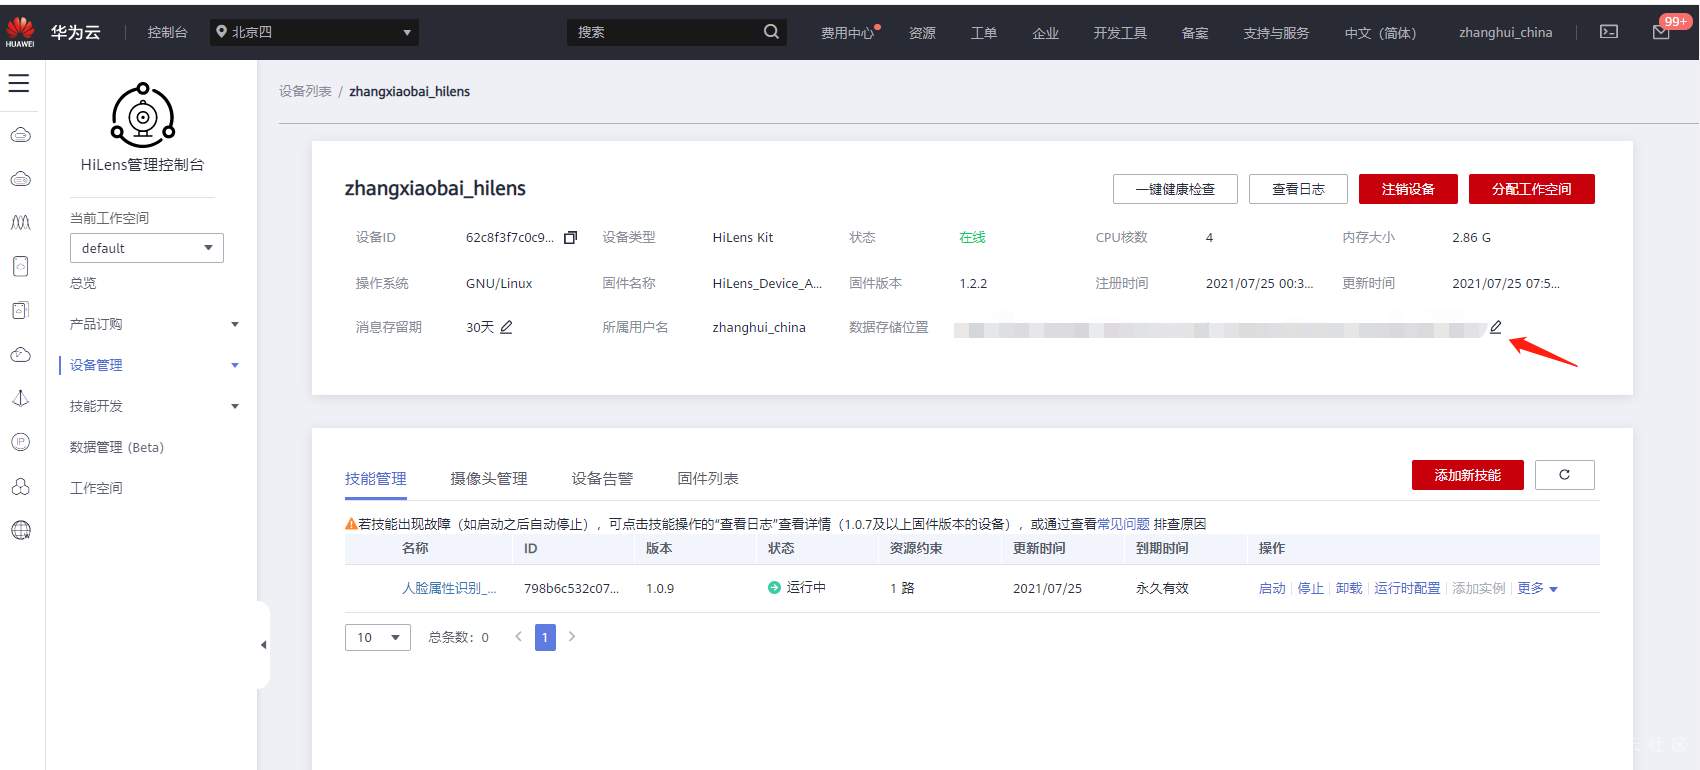
Task: Open the 更多 actions dropdown
Action: tap(1537, 588)
